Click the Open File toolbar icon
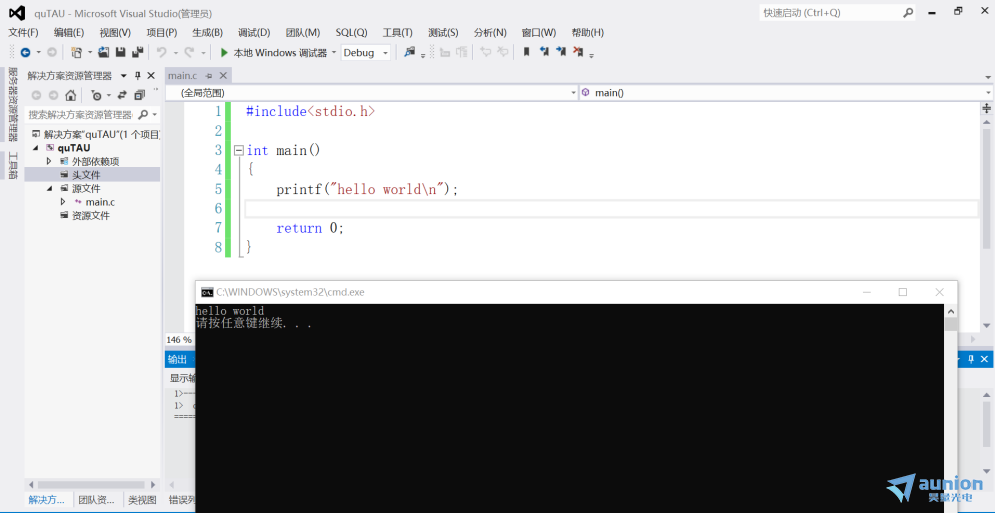The image size is (995, 513). point(103,53)
